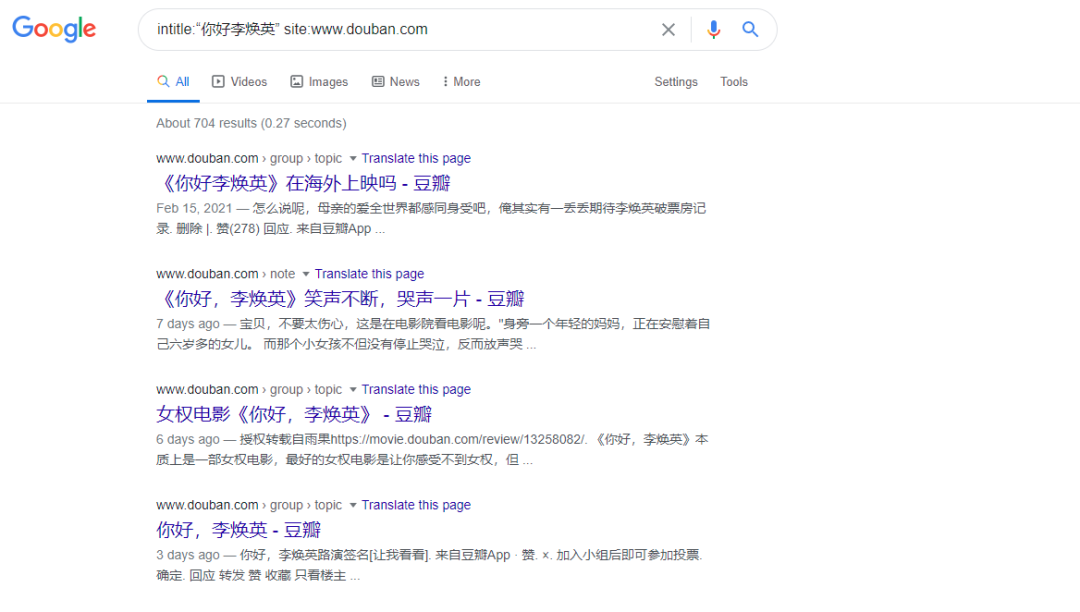Click the www.douban.com › note URL breadcrumb
Image resolution: width=1080 pixels, height=612 pixels.
(x=225, y=274)
